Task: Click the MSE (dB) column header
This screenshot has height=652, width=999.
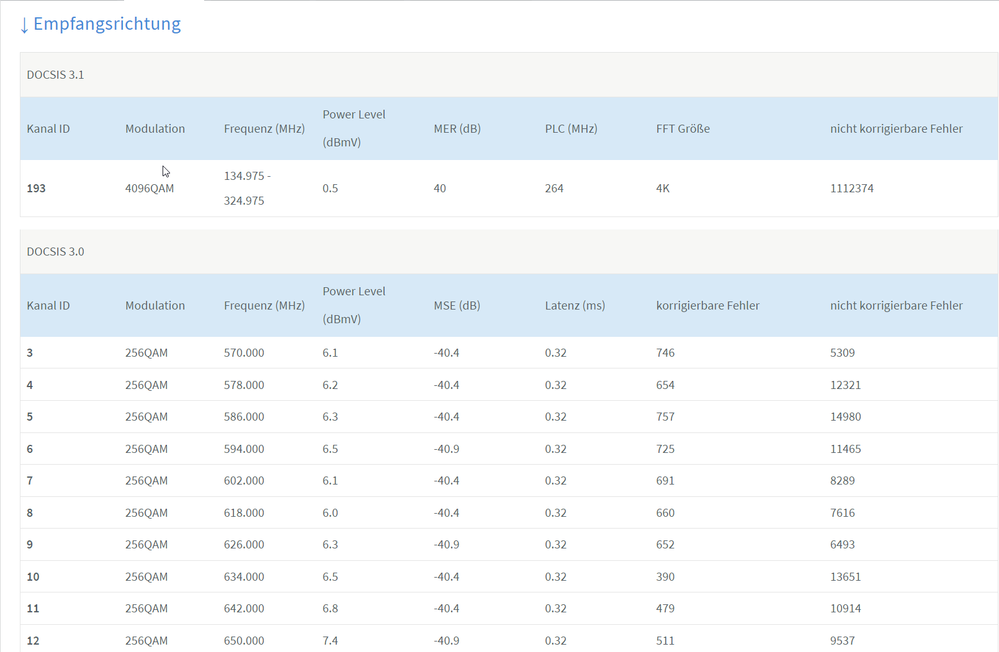Action: tap(457, 306)
